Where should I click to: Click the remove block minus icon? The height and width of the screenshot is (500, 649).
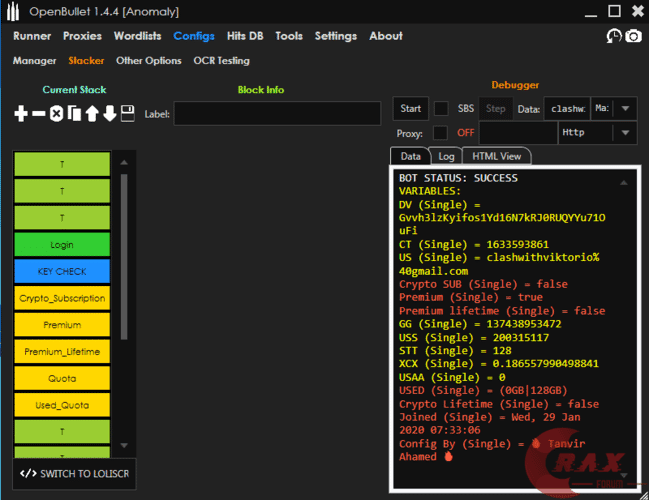click(39, 114)
